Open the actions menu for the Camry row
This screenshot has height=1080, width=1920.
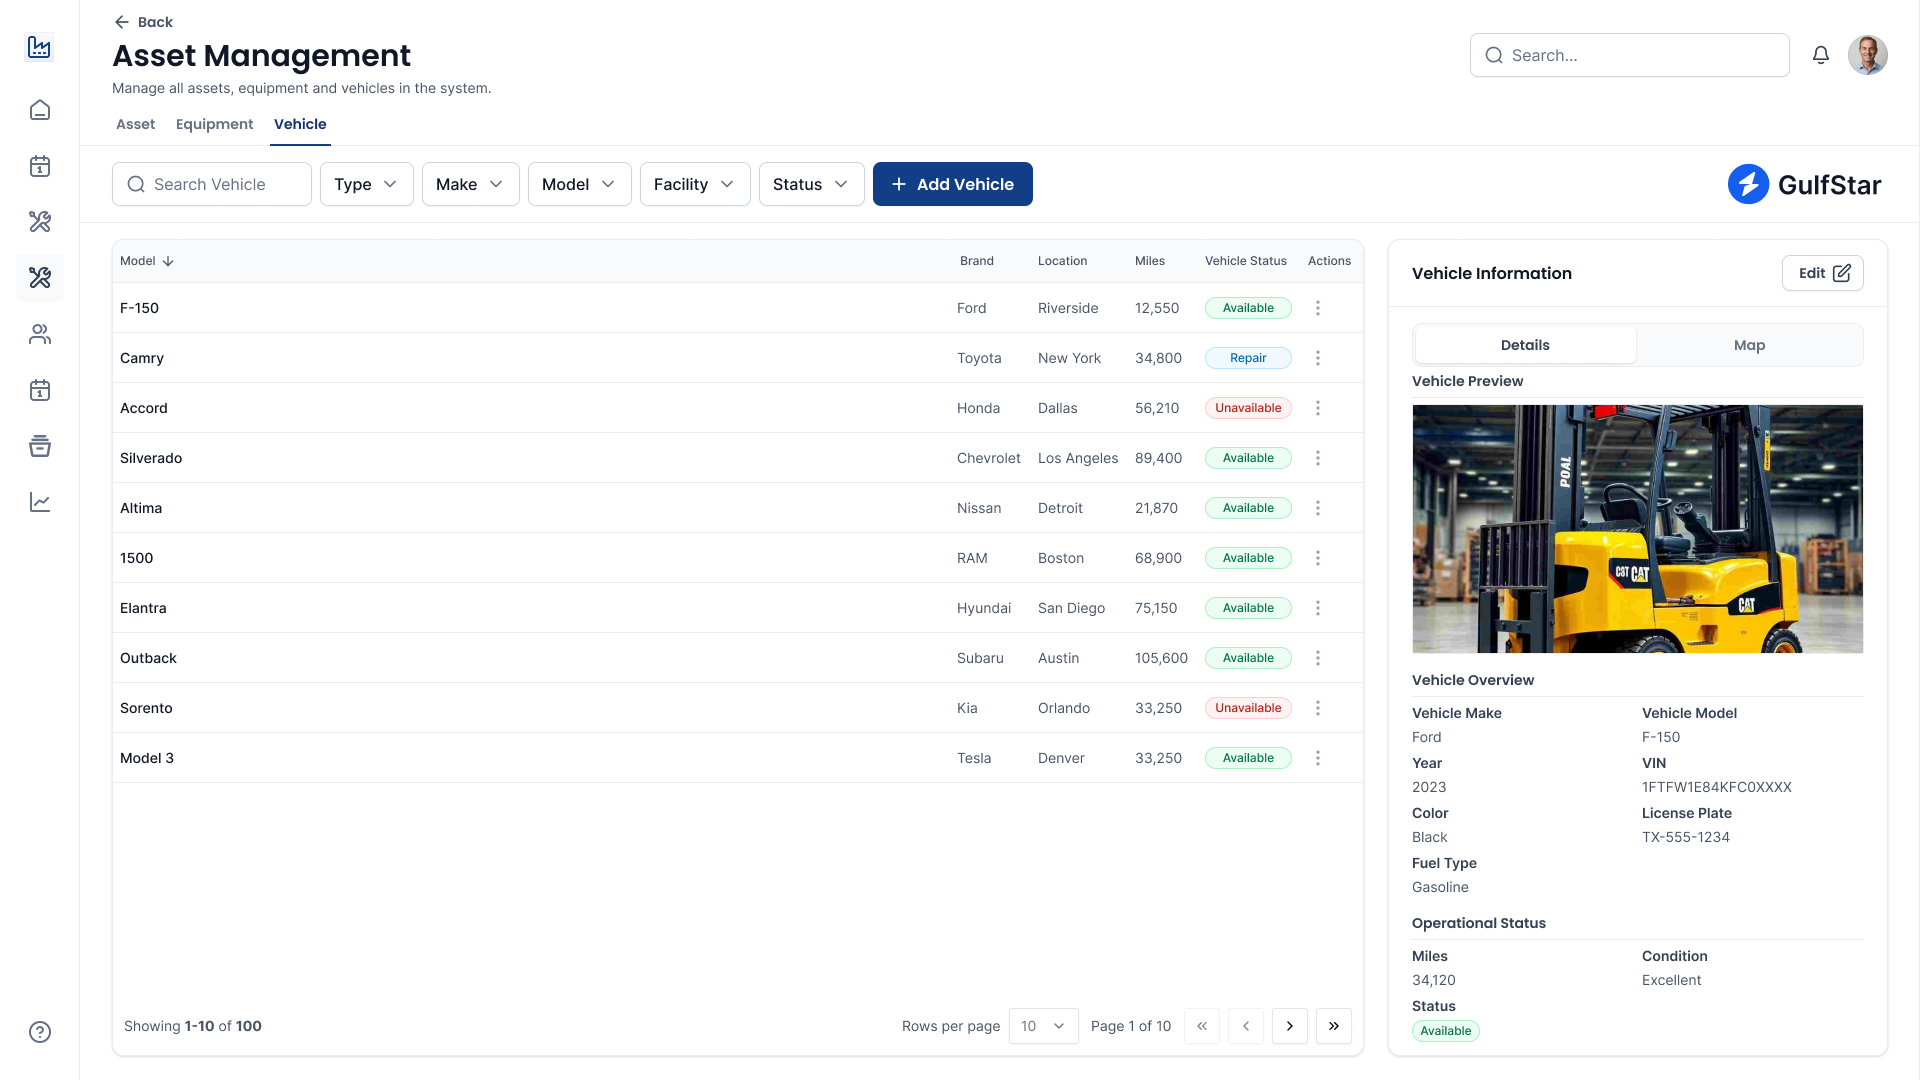click(x=1318, y=358)
